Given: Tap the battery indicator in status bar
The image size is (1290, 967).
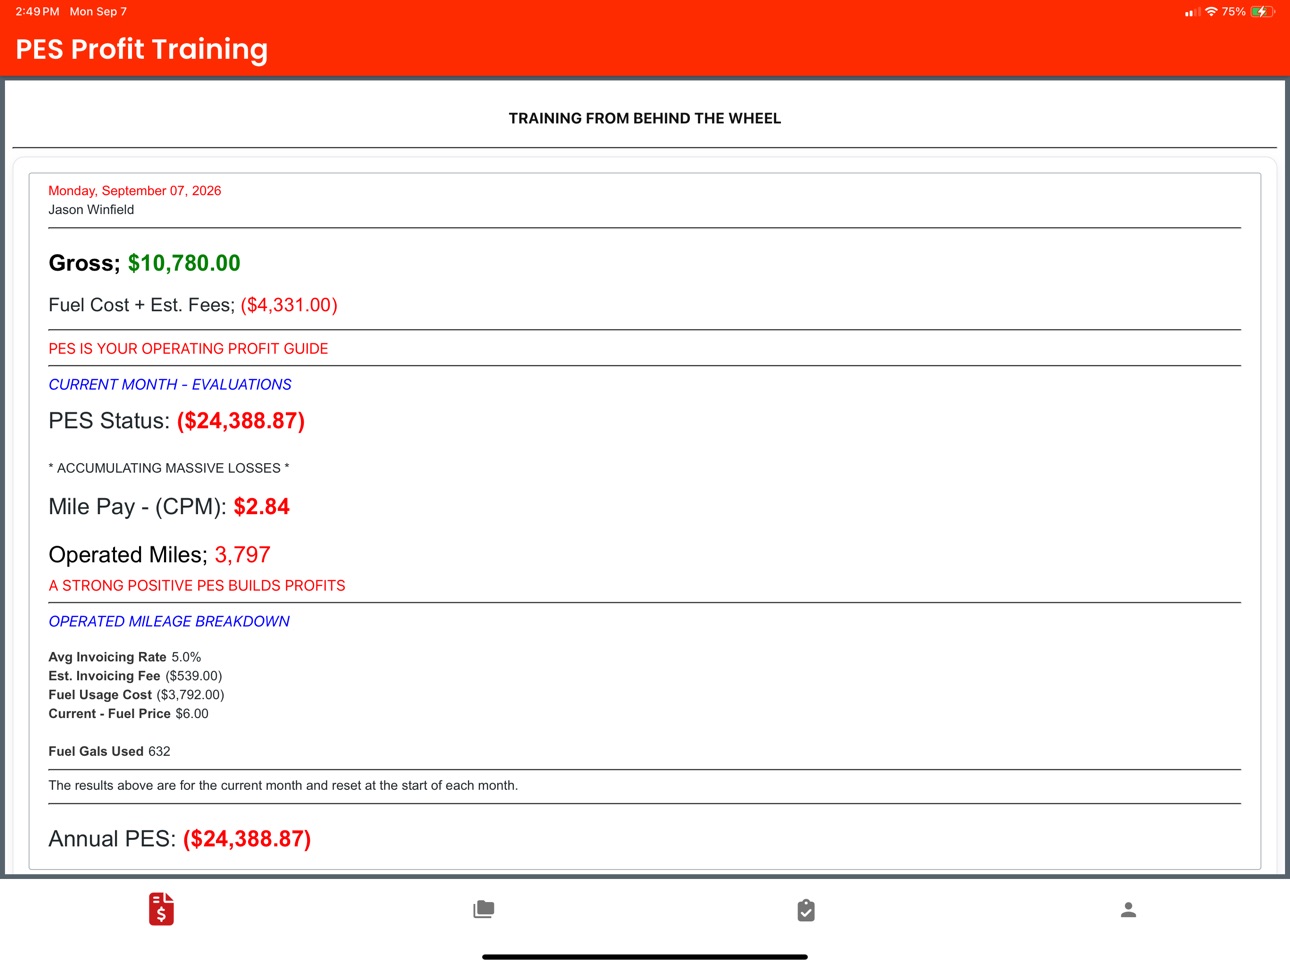Looking at the screenshot, I should [x=1263, y=12].
